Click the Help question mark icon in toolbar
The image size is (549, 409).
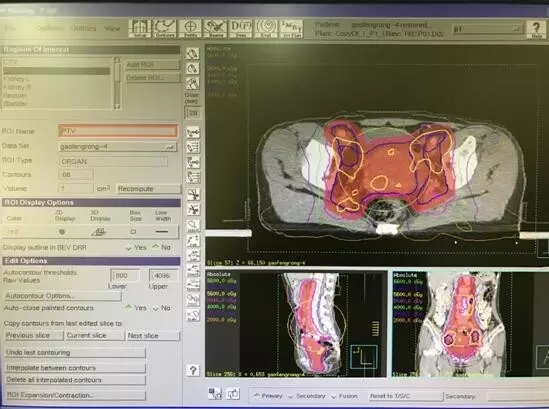(536, 29)
